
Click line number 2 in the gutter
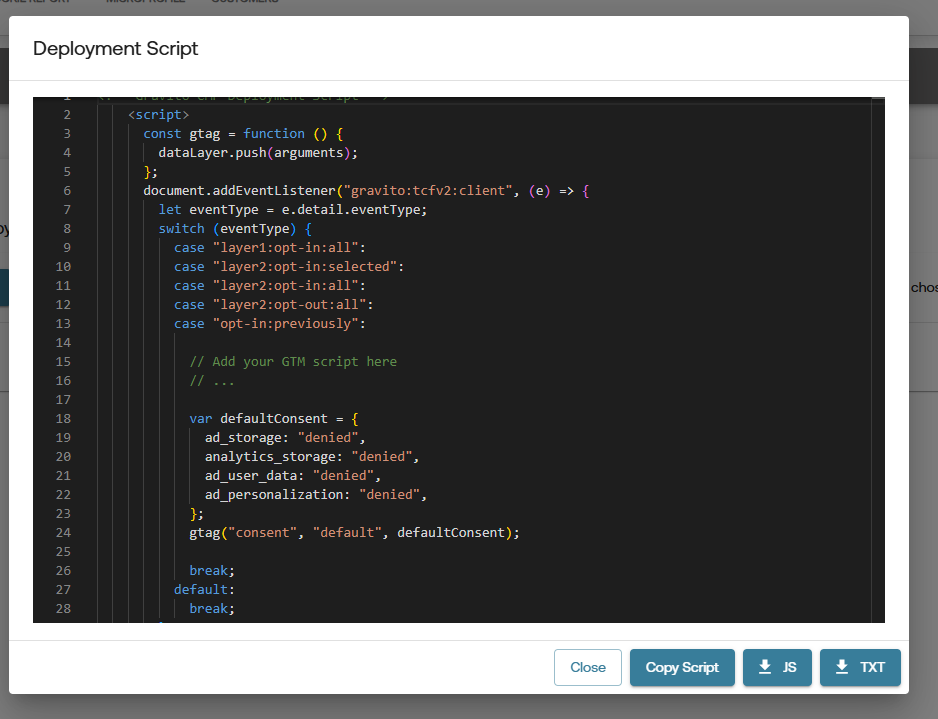click(x=67, y=115)
